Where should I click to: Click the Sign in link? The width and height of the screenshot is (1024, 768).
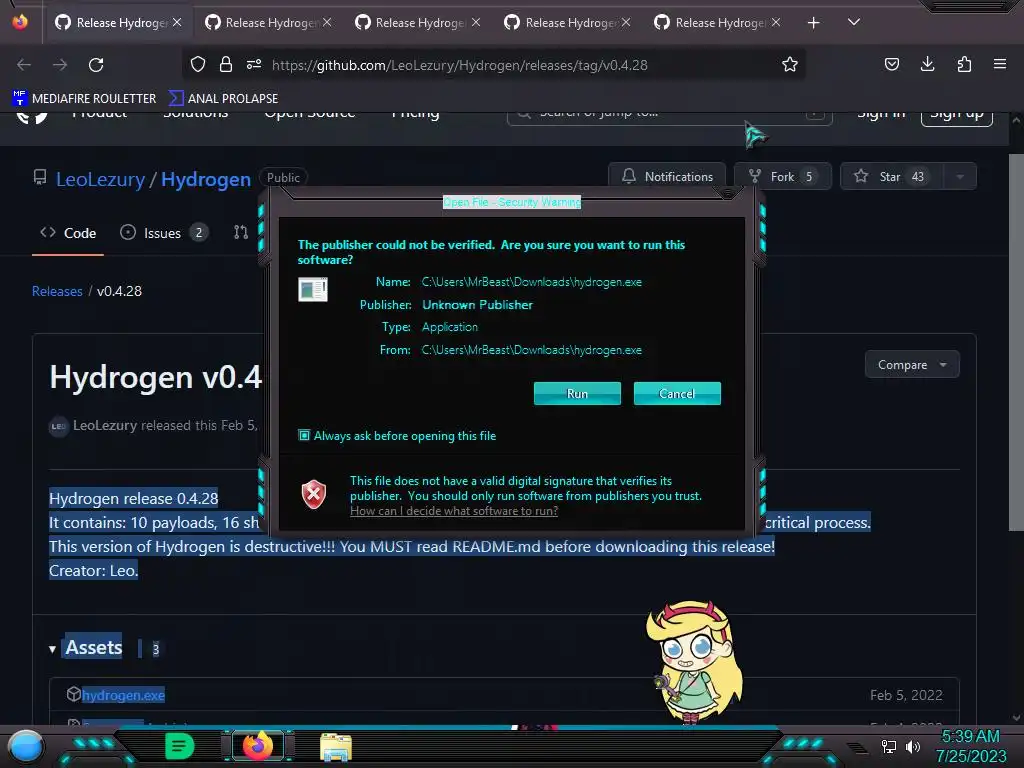coord(881,115)
